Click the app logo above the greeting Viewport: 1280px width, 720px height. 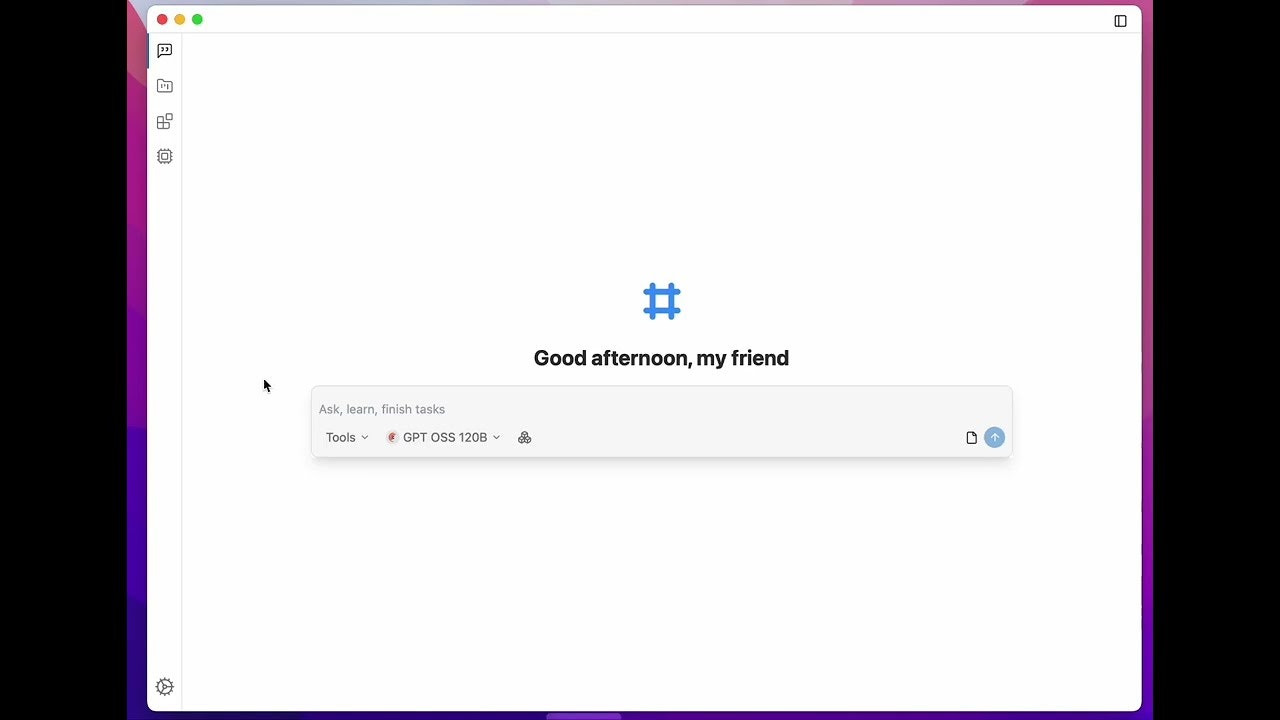tap(661, 300)
